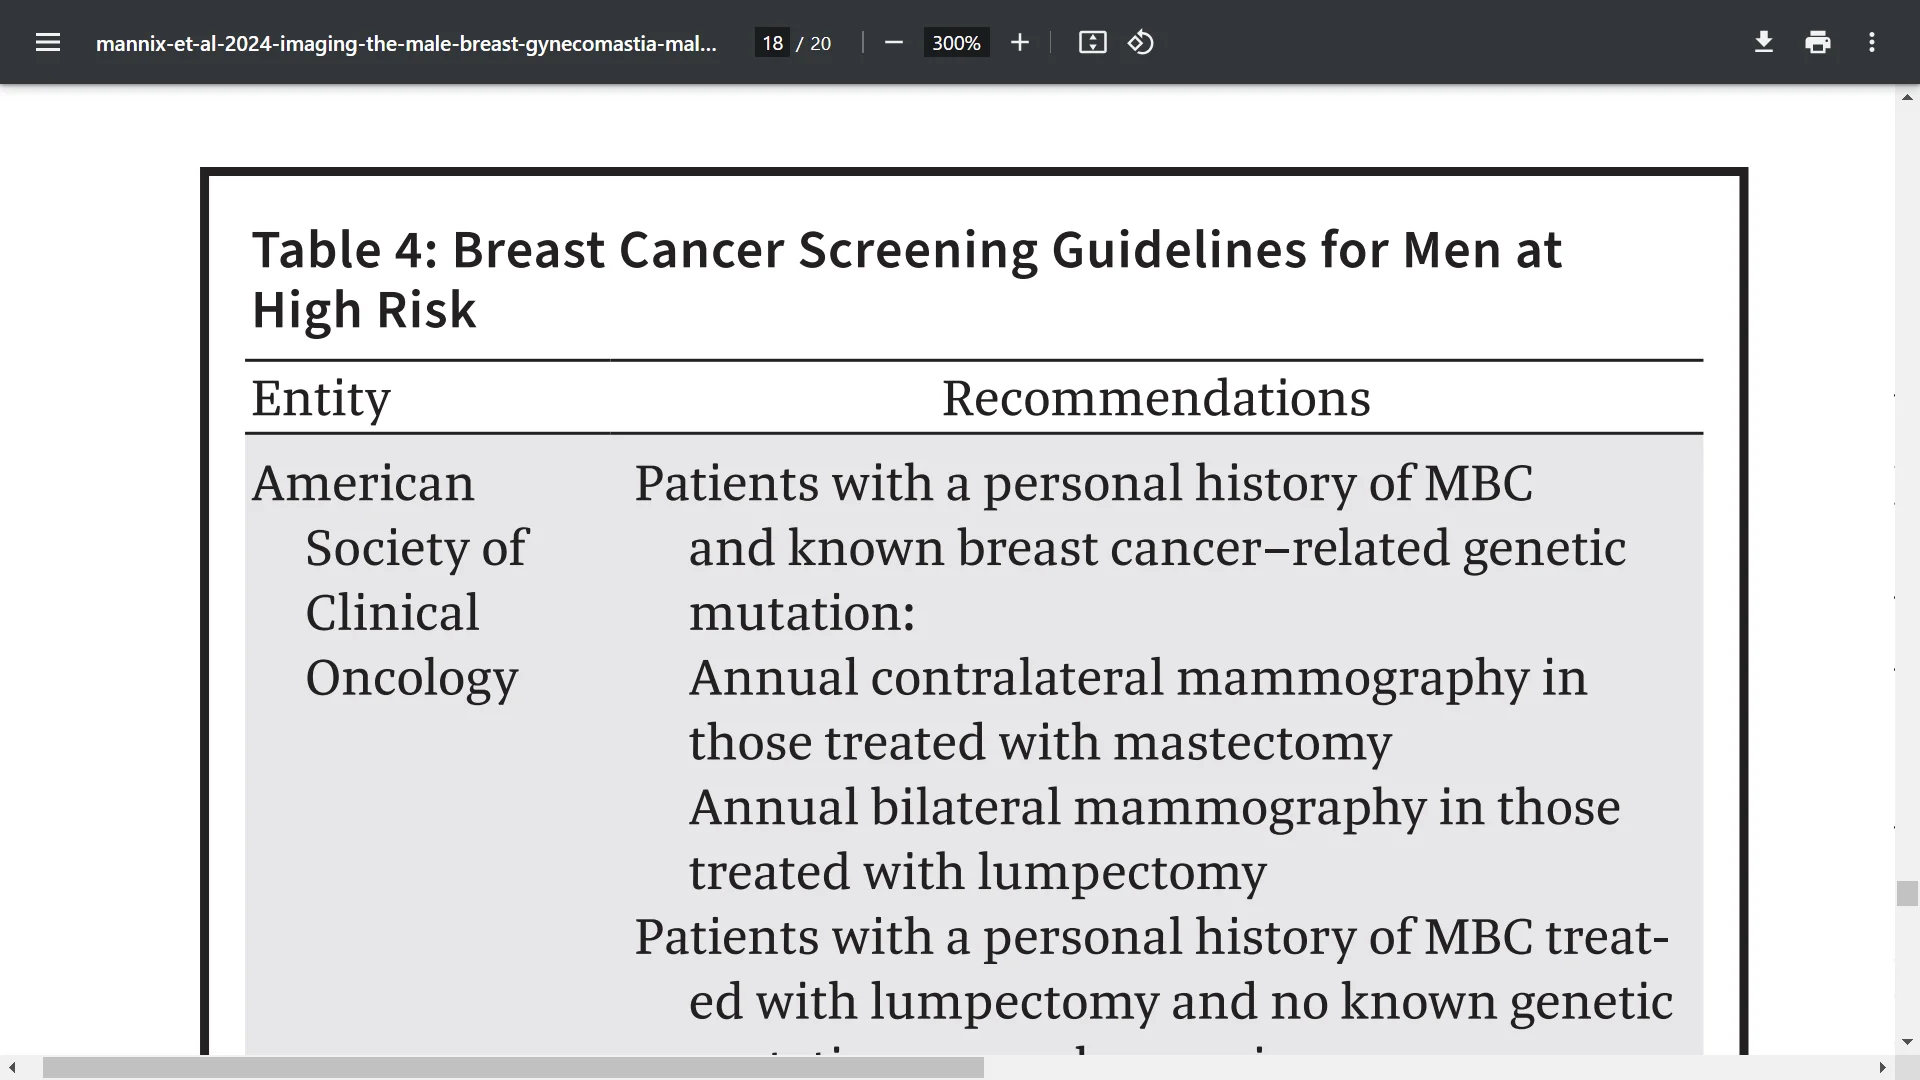
Task: Click 'Annual contralateral mammography in' line
Action: 1138,679
